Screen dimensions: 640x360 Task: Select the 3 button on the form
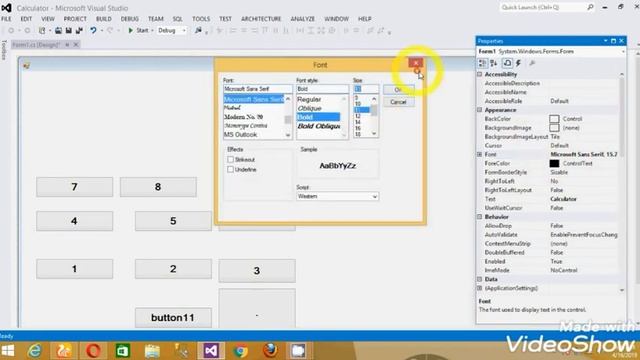click(257, 271)
